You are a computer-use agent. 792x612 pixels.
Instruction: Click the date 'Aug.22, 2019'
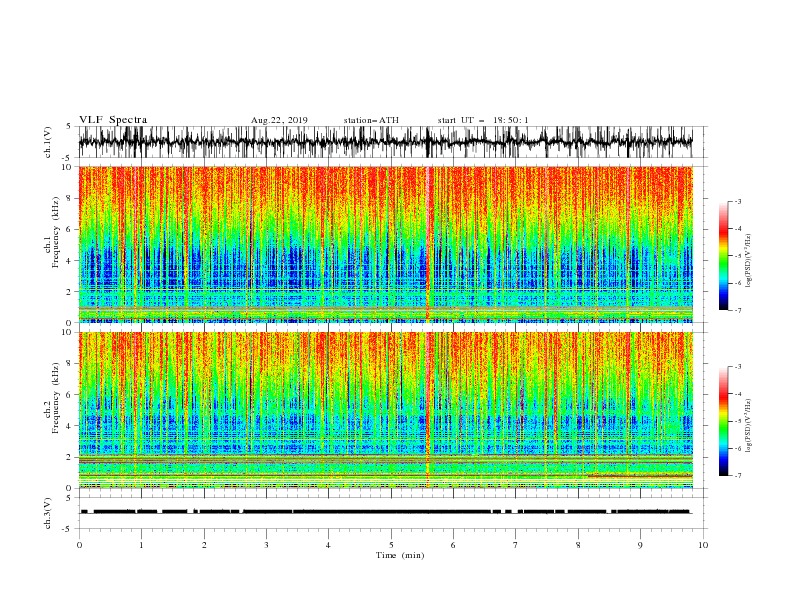click(x=279, y=120)
